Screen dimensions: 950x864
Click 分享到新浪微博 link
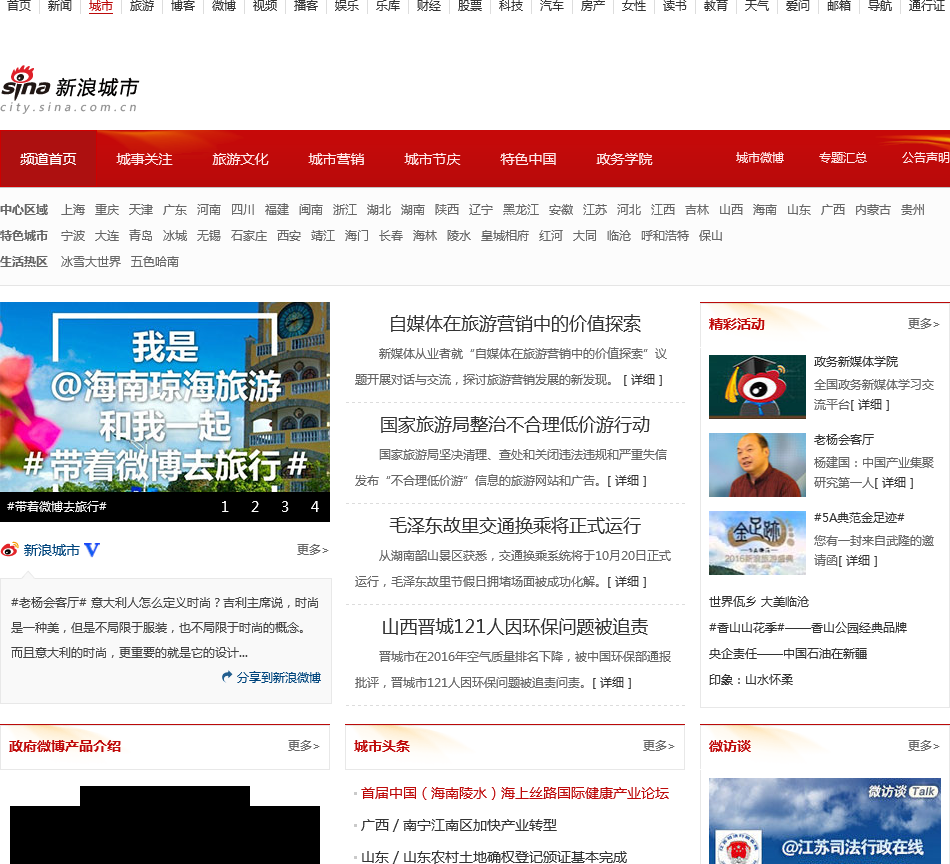(279, 677)
